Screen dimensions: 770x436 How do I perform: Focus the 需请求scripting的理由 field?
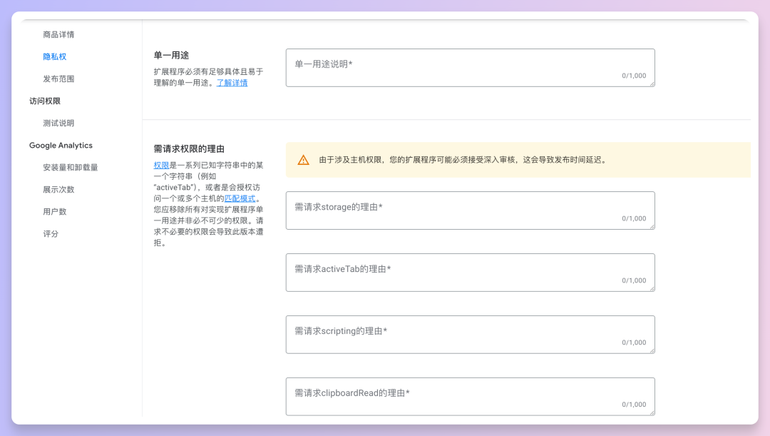[x=470, y=334]
